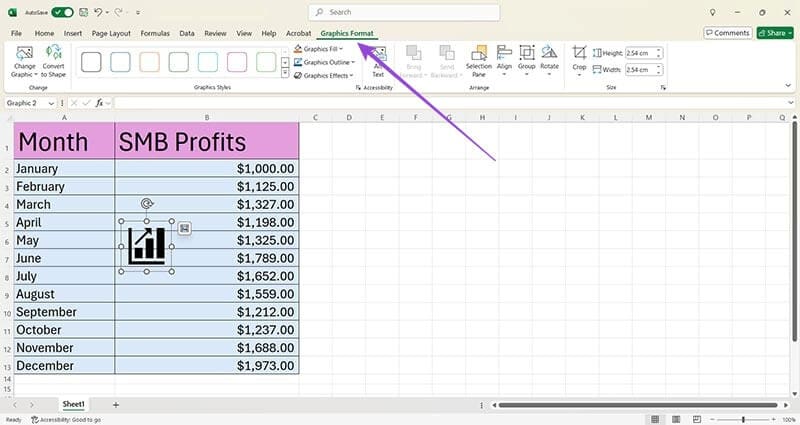This screenshot has height=425, width=800.
Task: Open the Comments button
Action: coord(728,33)
